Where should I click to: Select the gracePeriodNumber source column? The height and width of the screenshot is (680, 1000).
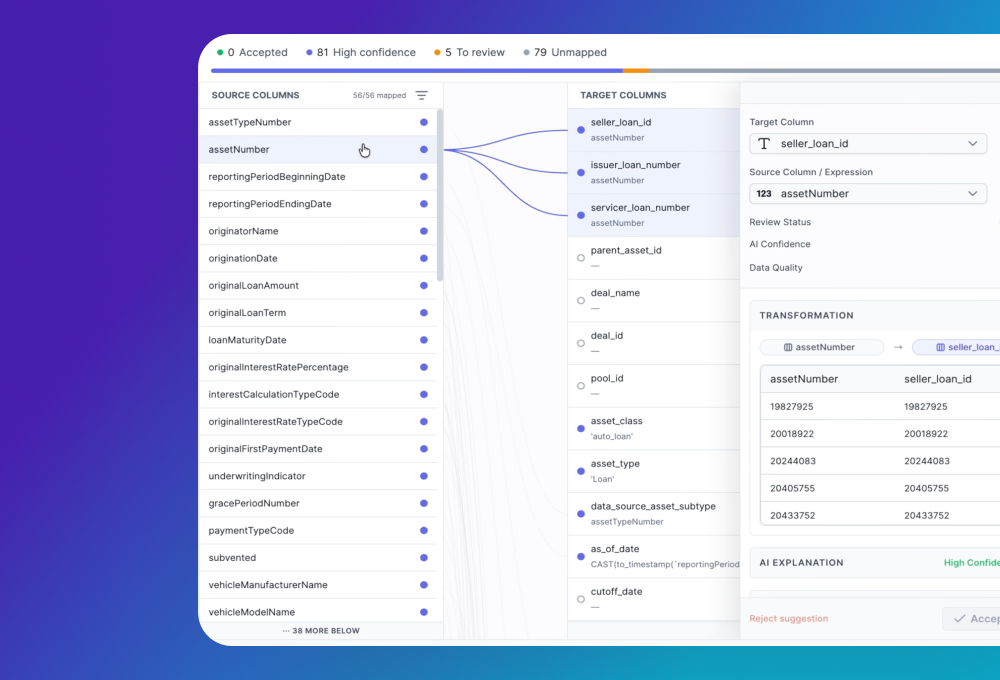pyautogui.click(x=318, y=503)
